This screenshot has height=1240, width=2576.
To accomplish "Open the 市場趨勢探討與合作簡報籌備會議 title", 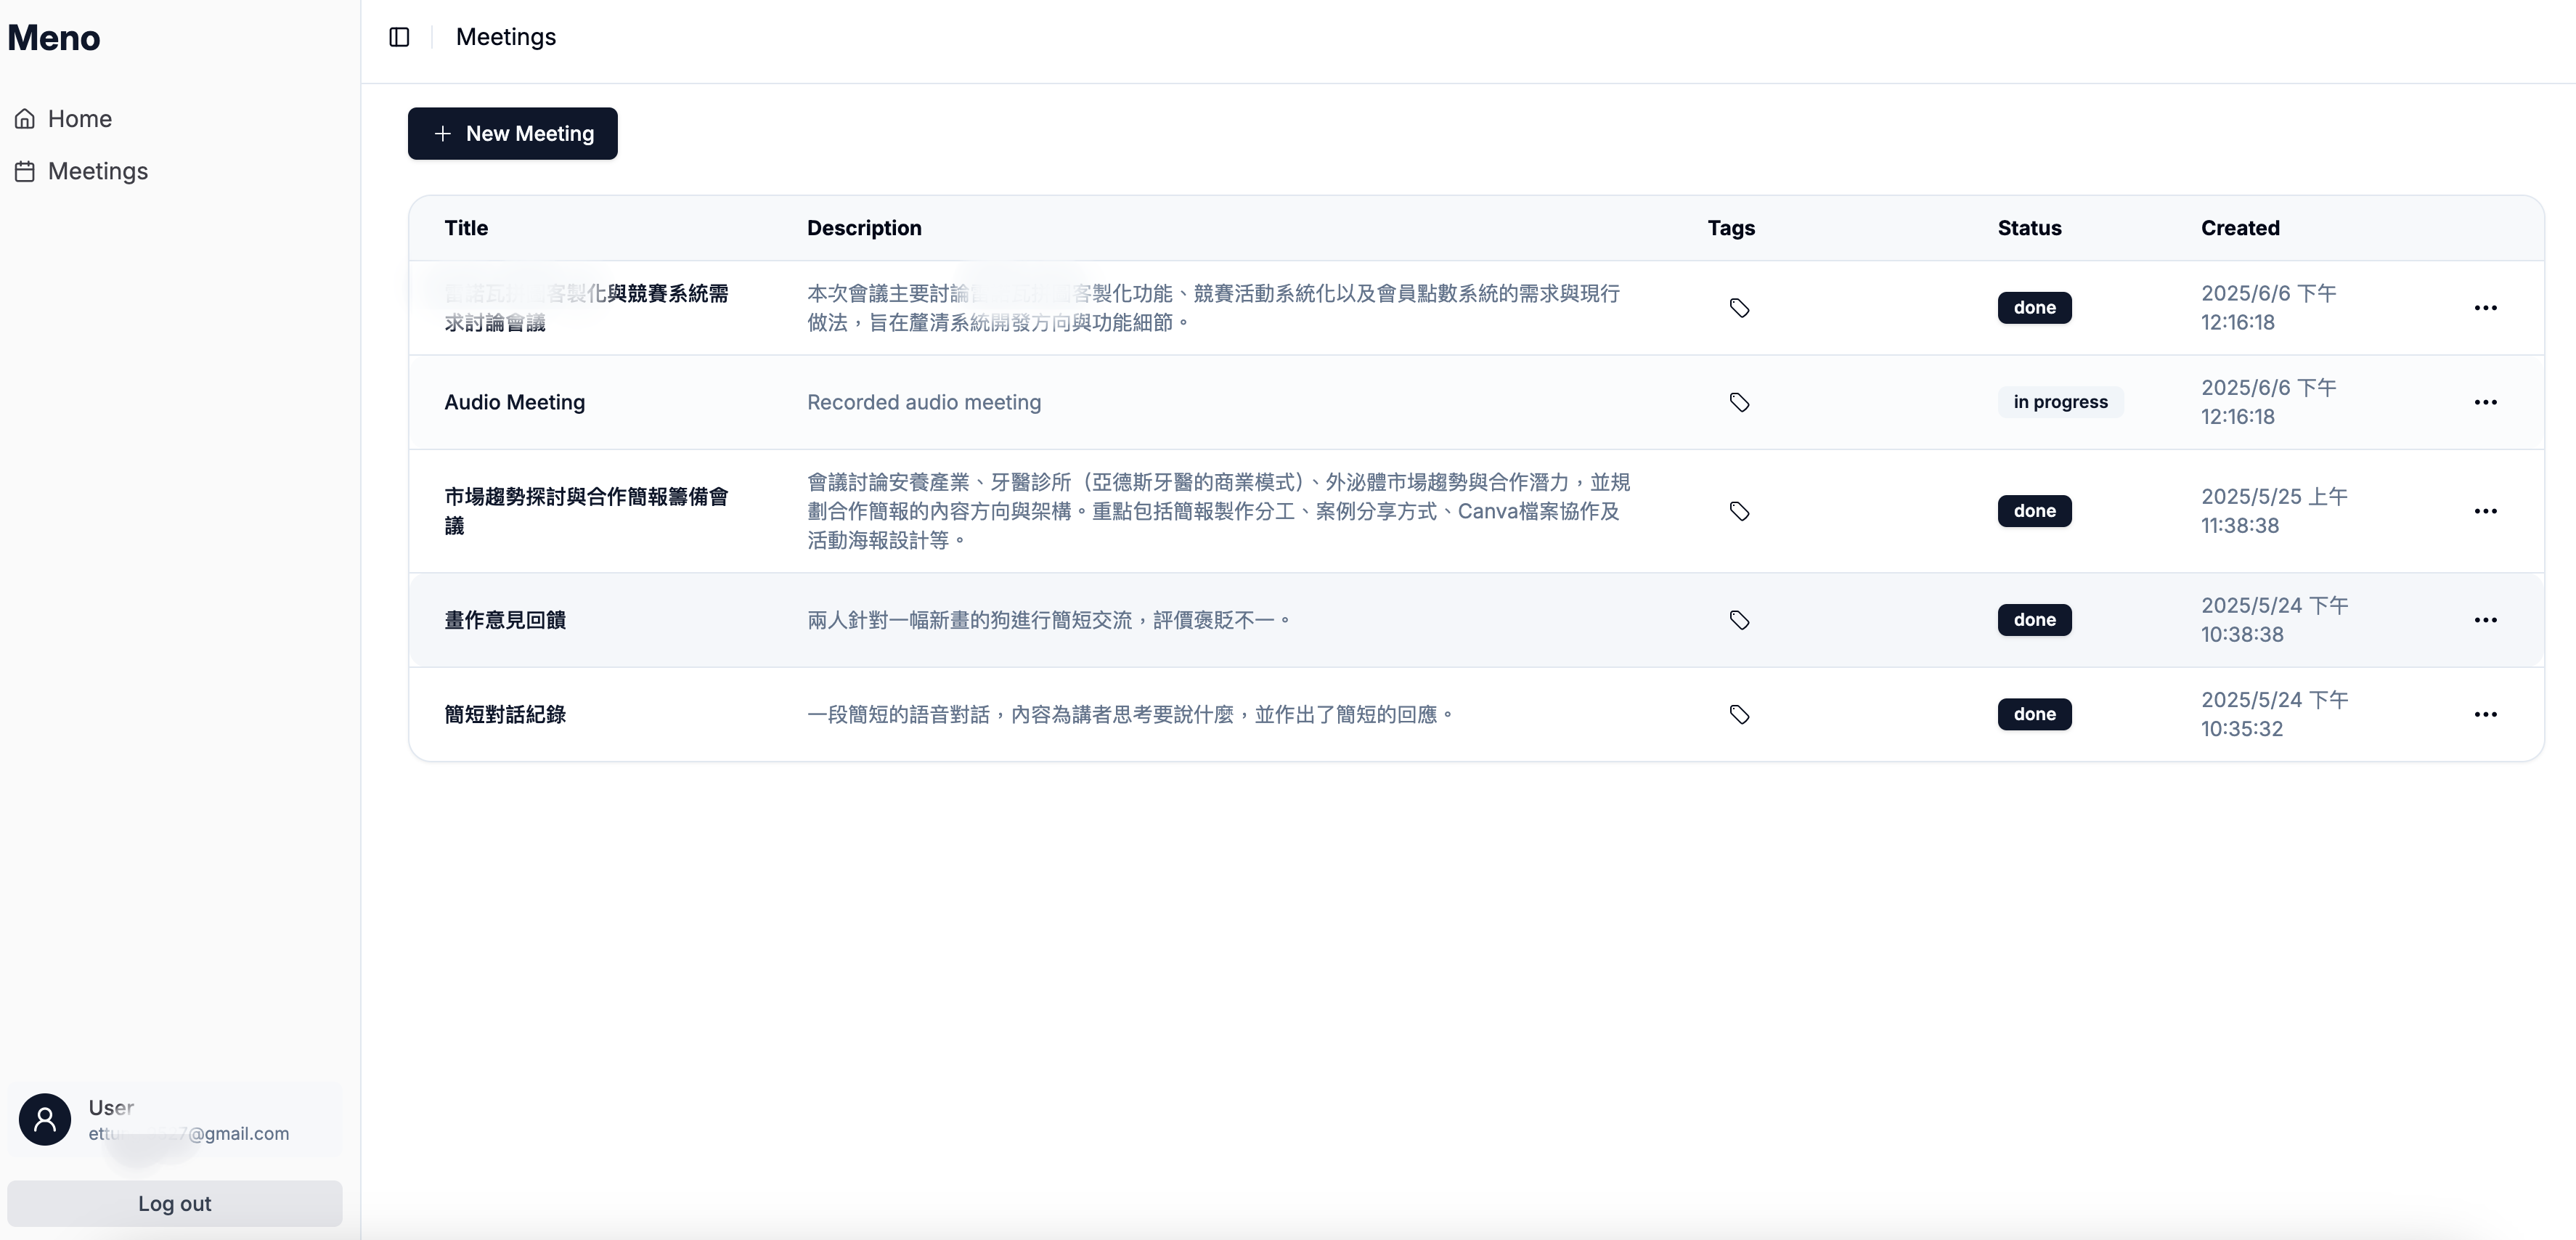I will click(587, 511).
